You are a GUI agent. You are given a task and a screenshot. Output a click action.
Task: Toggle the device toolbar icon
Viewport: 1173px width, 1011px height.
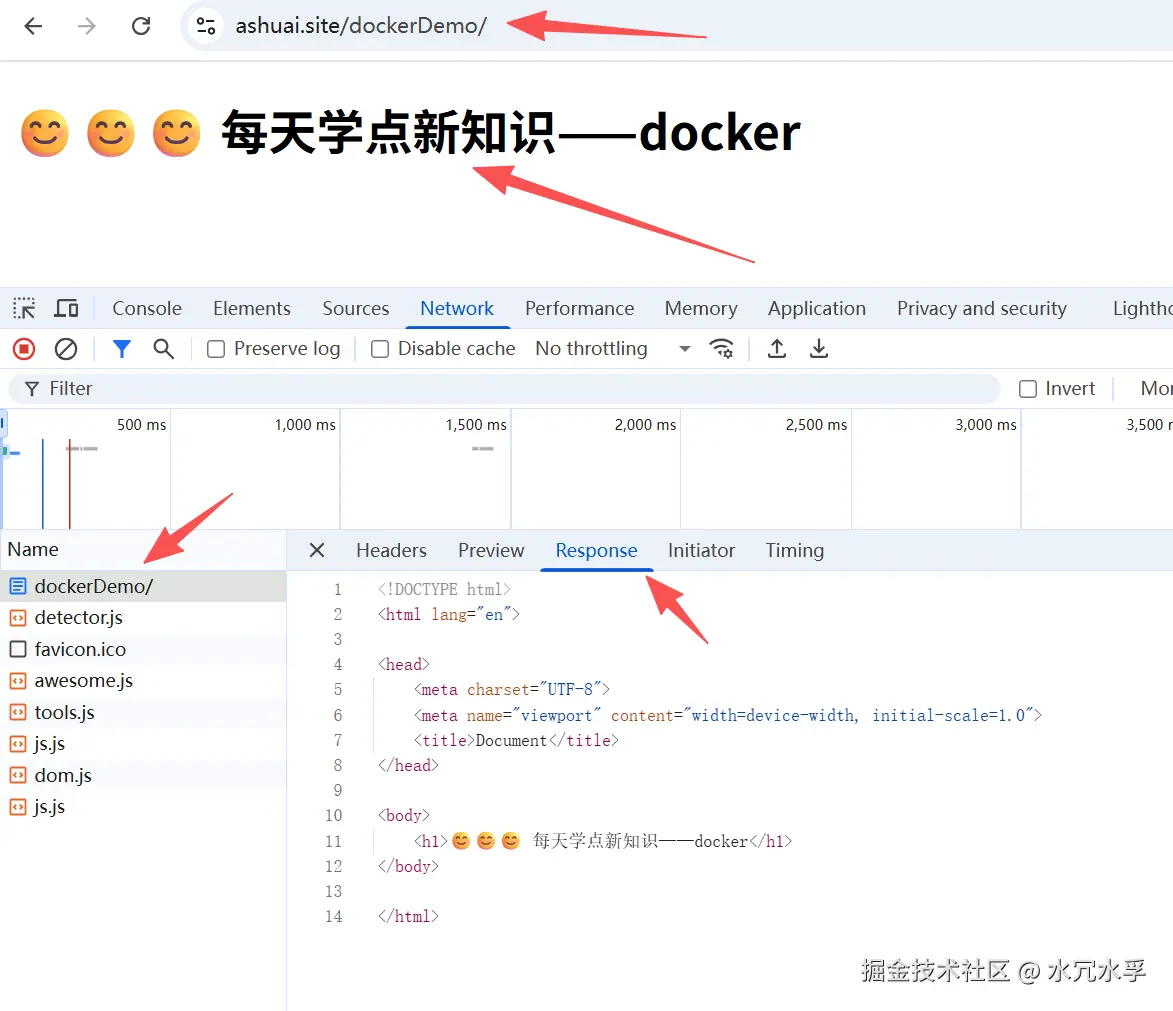67,308
